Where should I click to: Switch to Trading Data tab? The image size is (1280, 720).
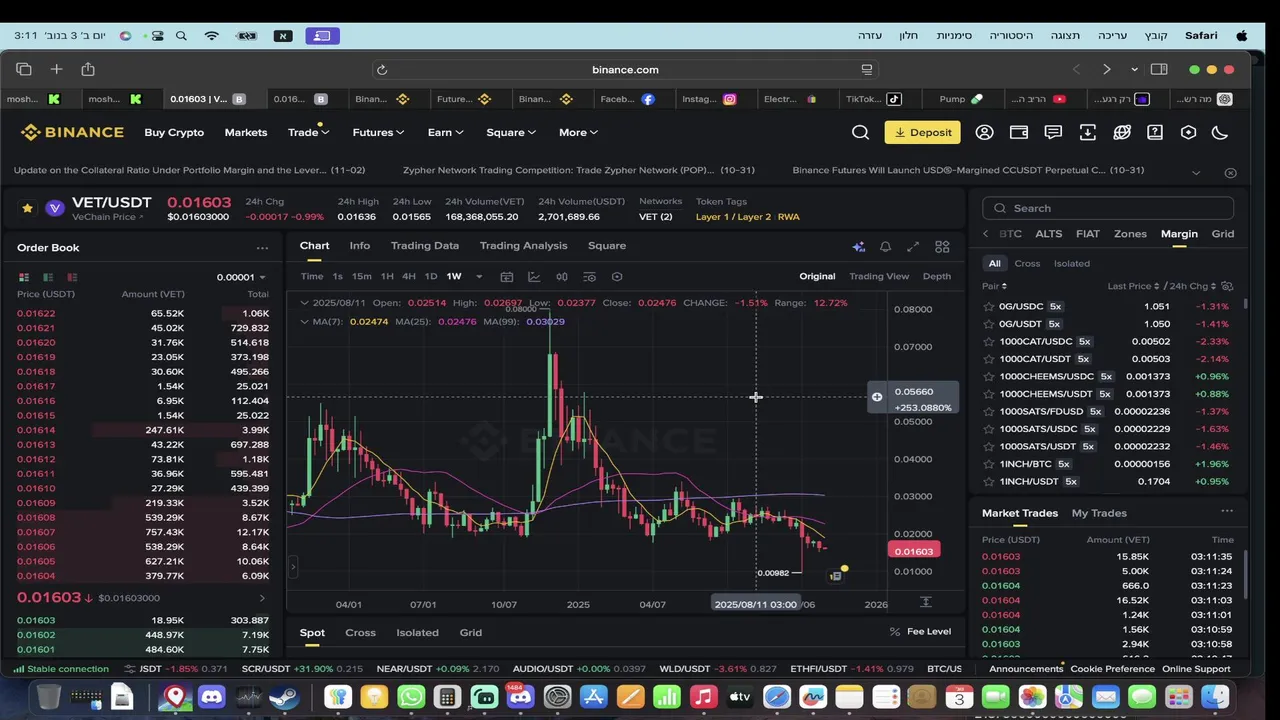425,245
